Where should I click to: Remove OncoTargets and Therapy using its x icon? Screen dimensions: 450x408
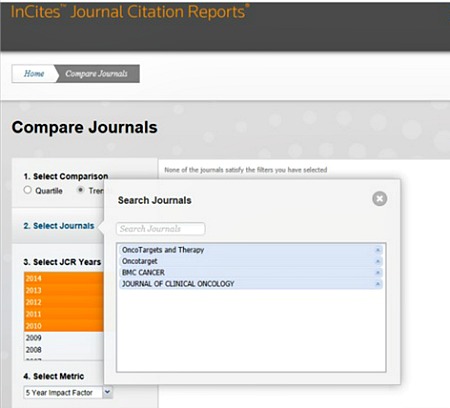point(378,250)
